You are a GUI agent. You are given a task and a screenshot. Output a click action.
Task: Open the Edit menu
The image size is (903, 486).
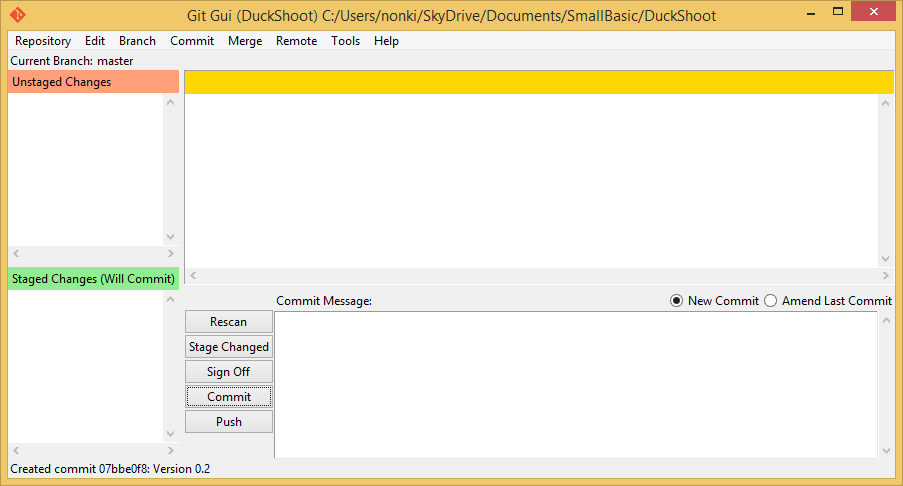[x=95, y=41]
